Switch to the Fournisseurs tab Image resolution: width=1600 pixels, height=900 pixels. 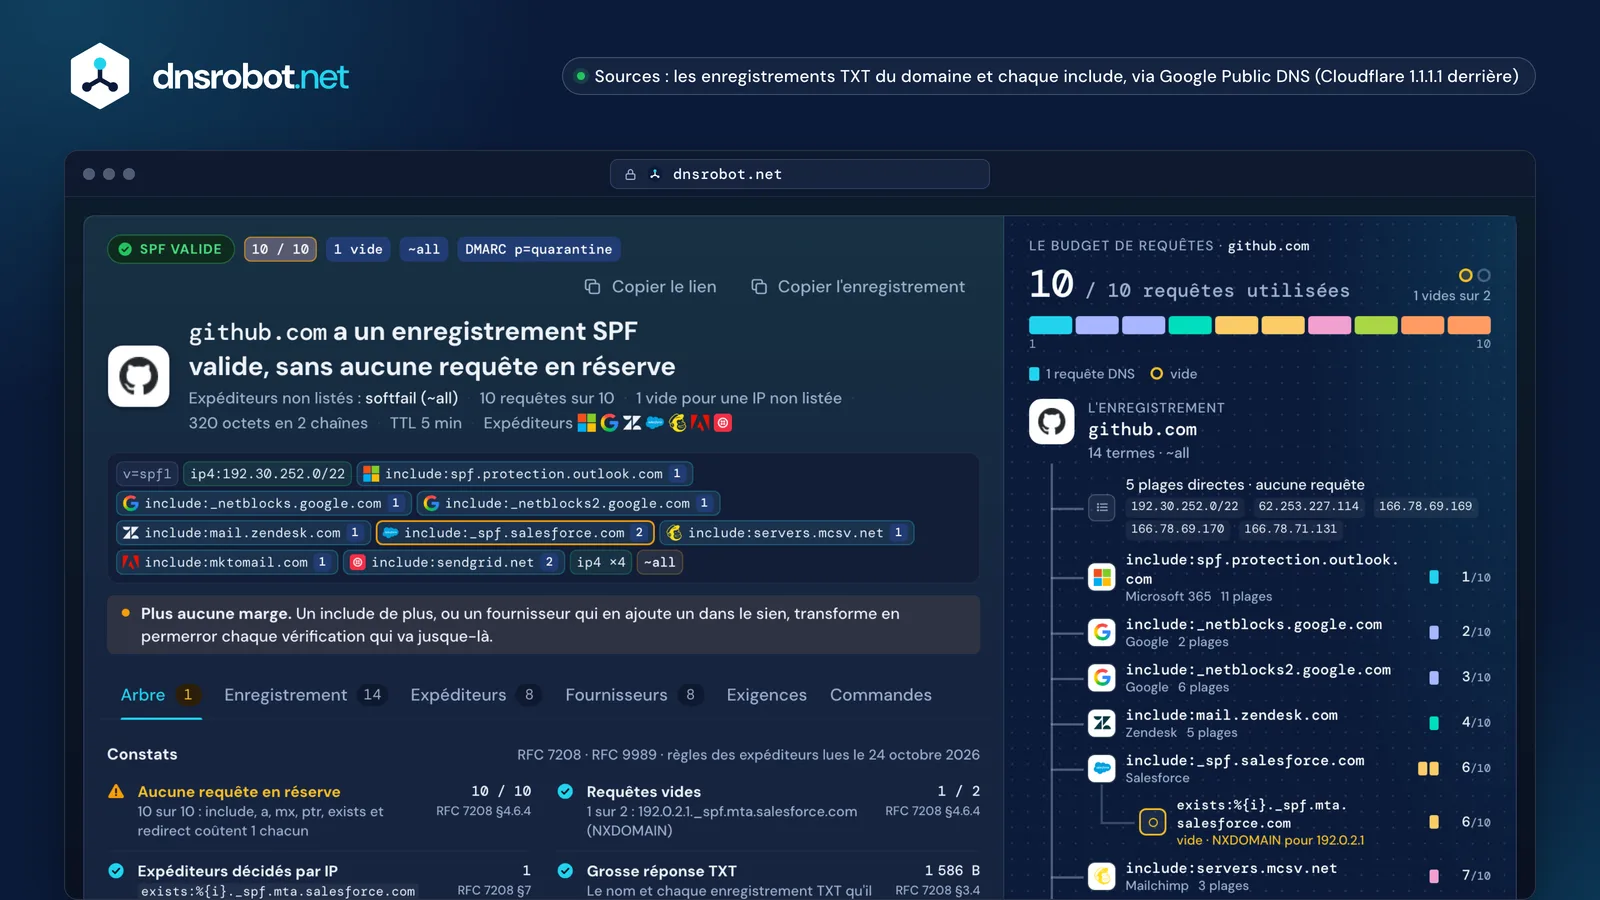pos(634,695)
